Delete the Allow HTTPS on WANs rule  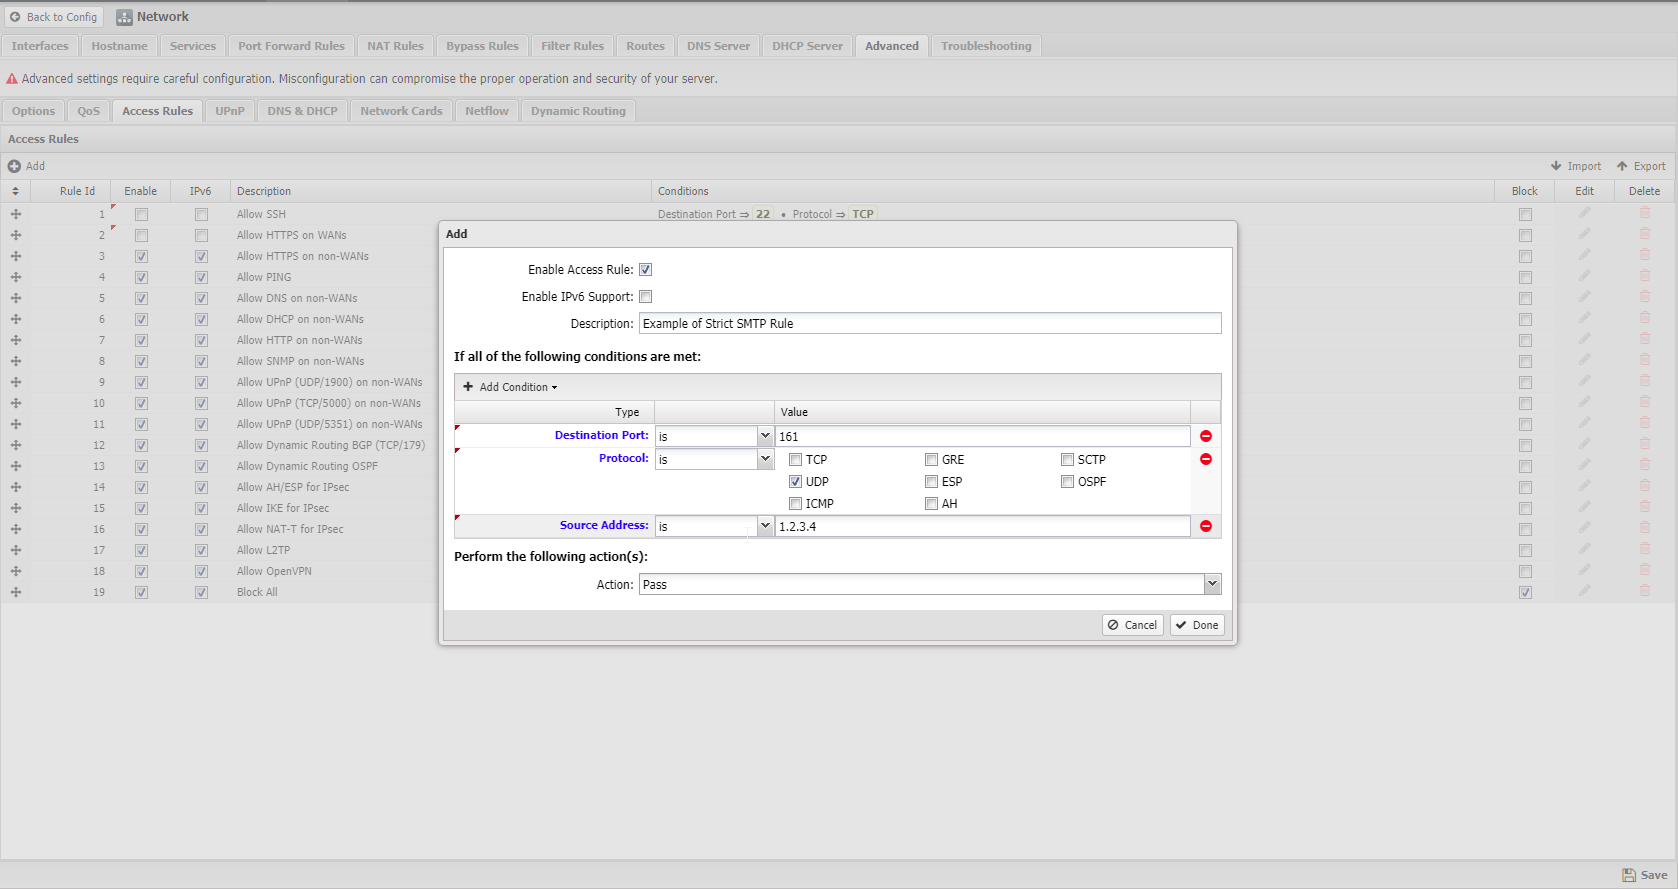point(1644,234)
